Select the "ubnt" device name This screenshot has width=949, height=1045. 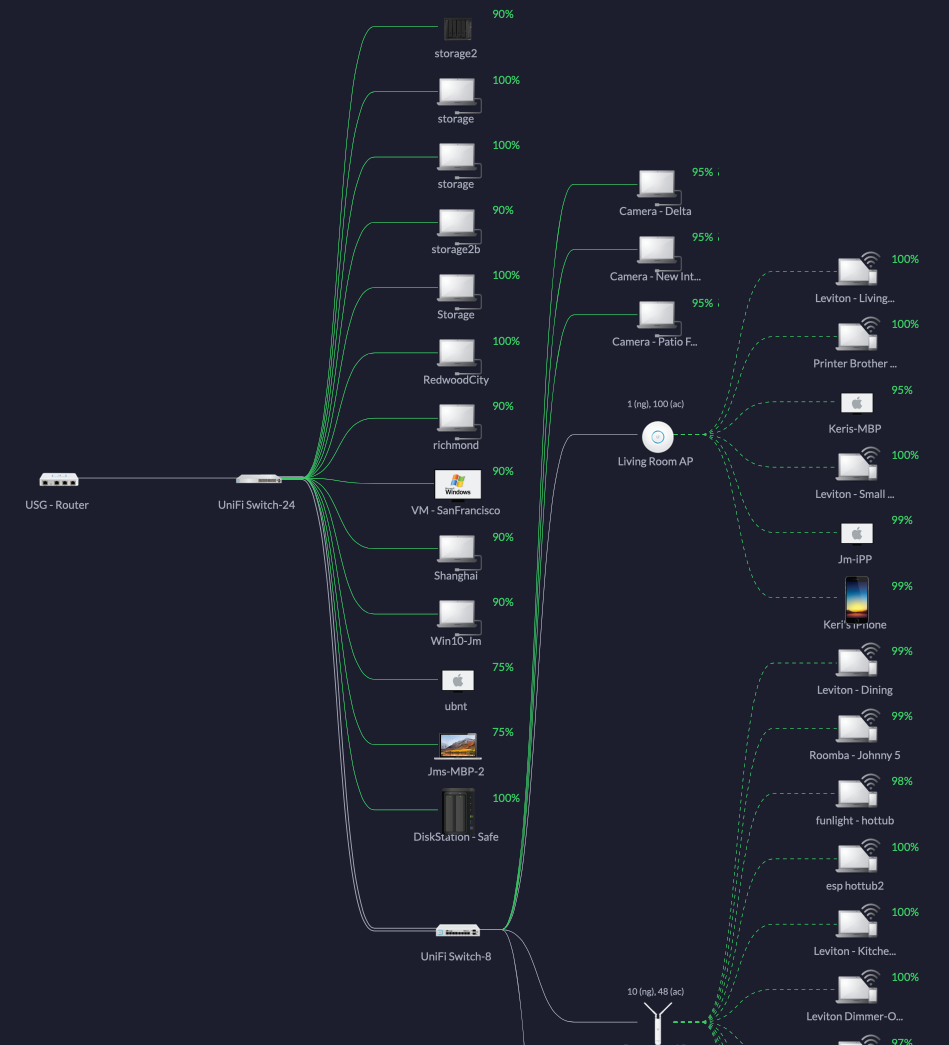pyautogui.click(x=456, y=707)
